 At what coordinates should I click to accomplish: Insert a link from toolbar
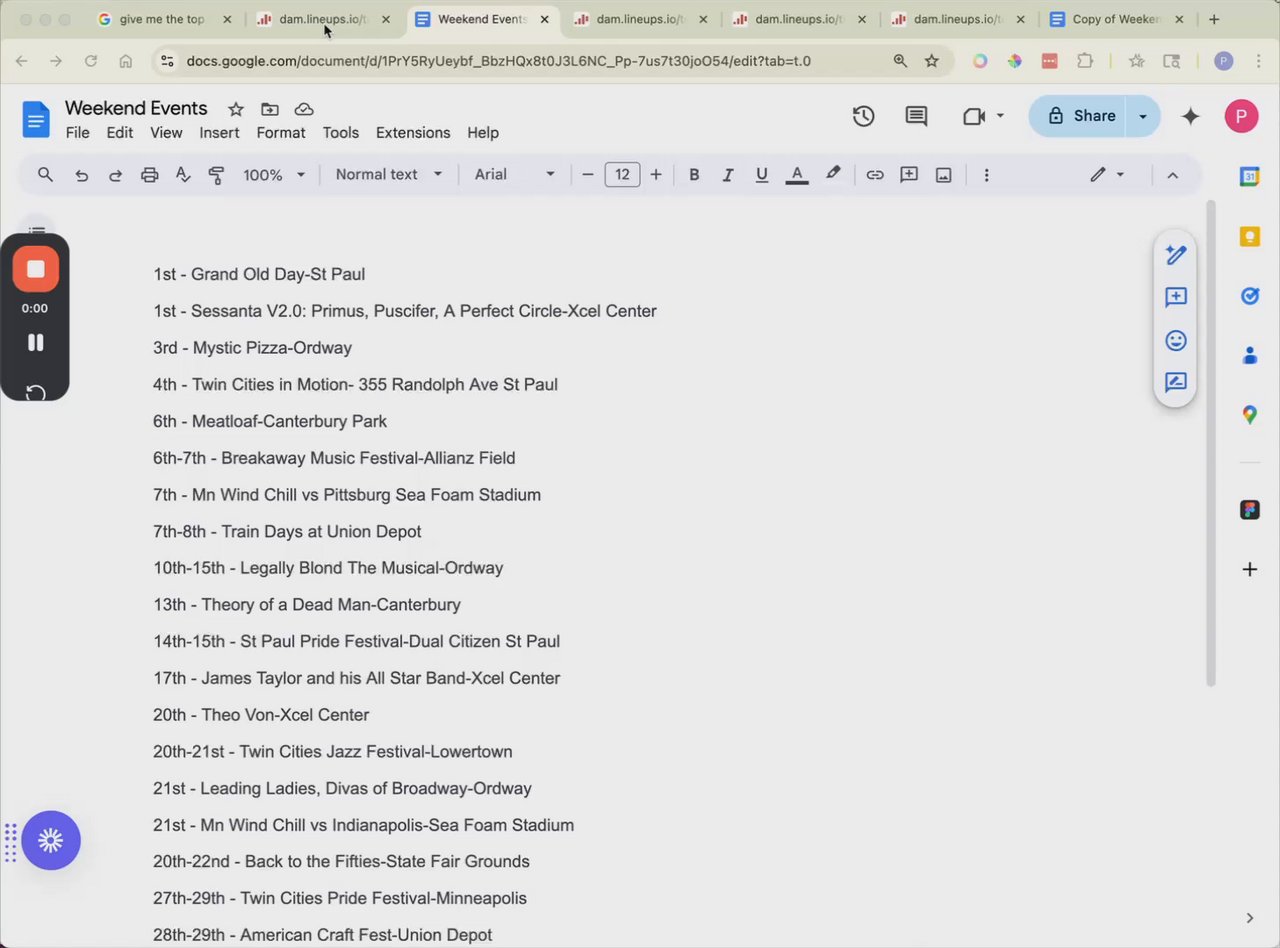[875, 175]
